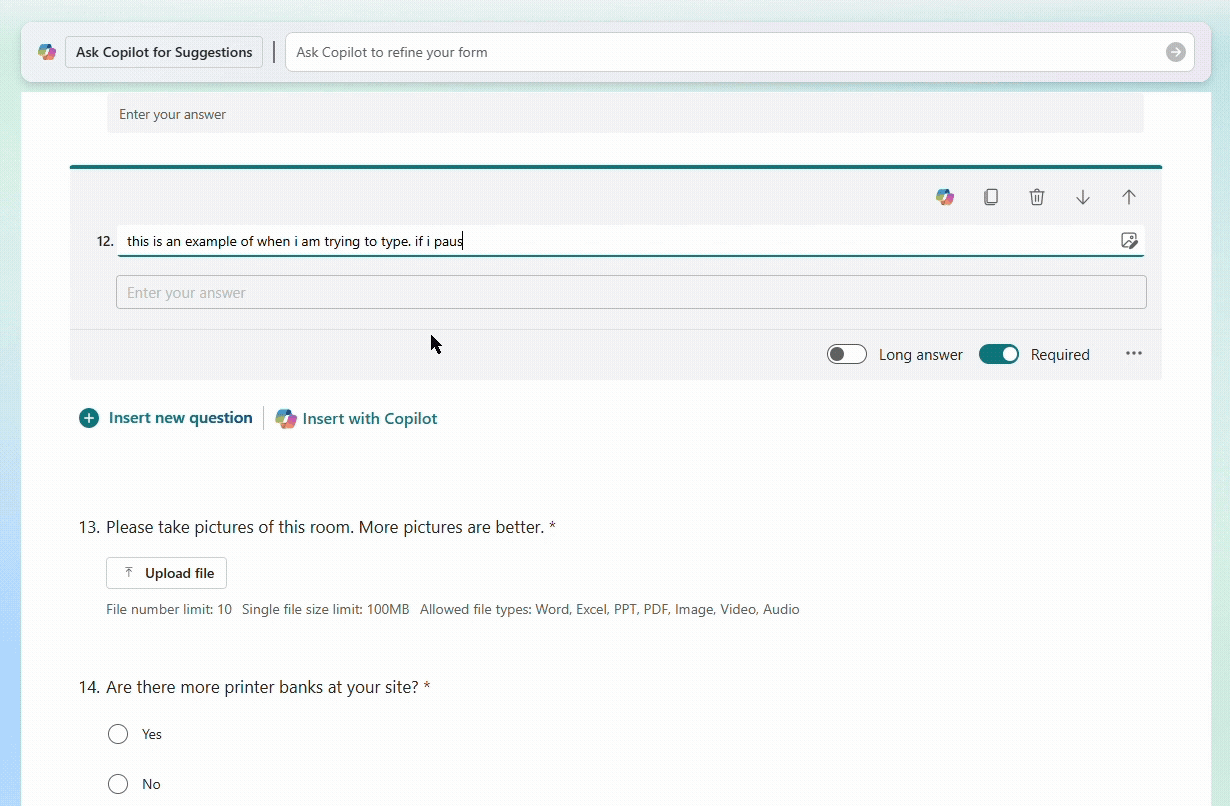1230x806 pixels.
Task: Submit the Copilot prompt with arrow icon
Action: pyautogui.click(x=1176, y=52)
